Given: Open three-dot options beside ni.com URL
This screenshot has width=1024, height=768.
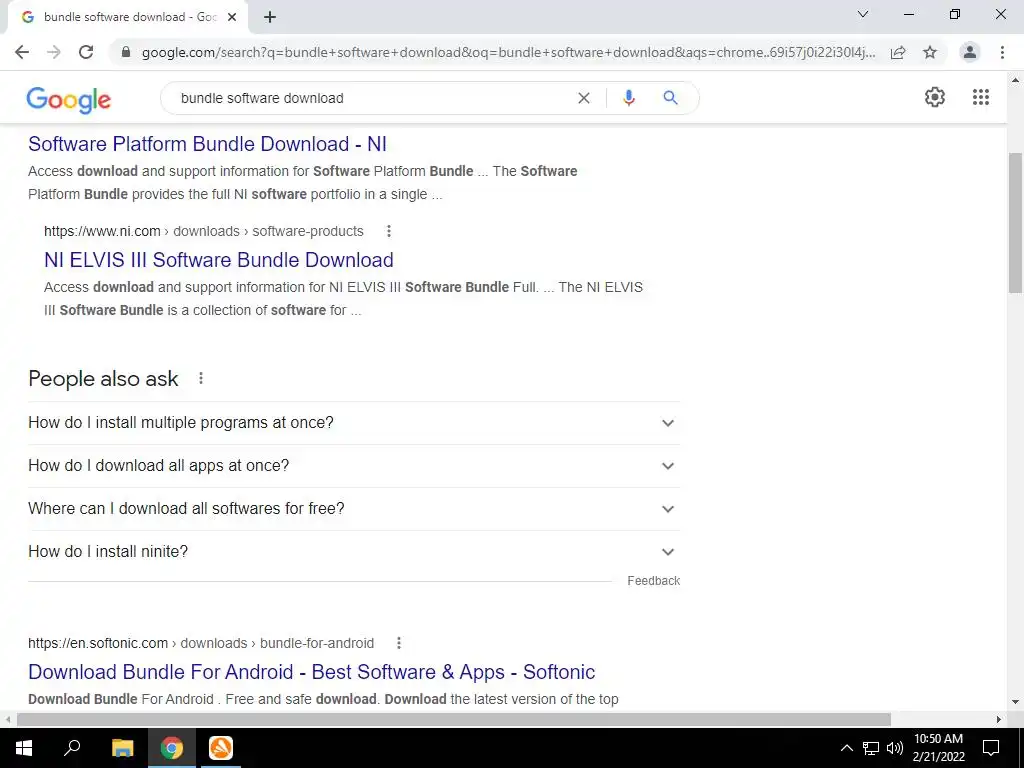Looking at the screenshot, I should pyautogui.click(x=389, y=231).
